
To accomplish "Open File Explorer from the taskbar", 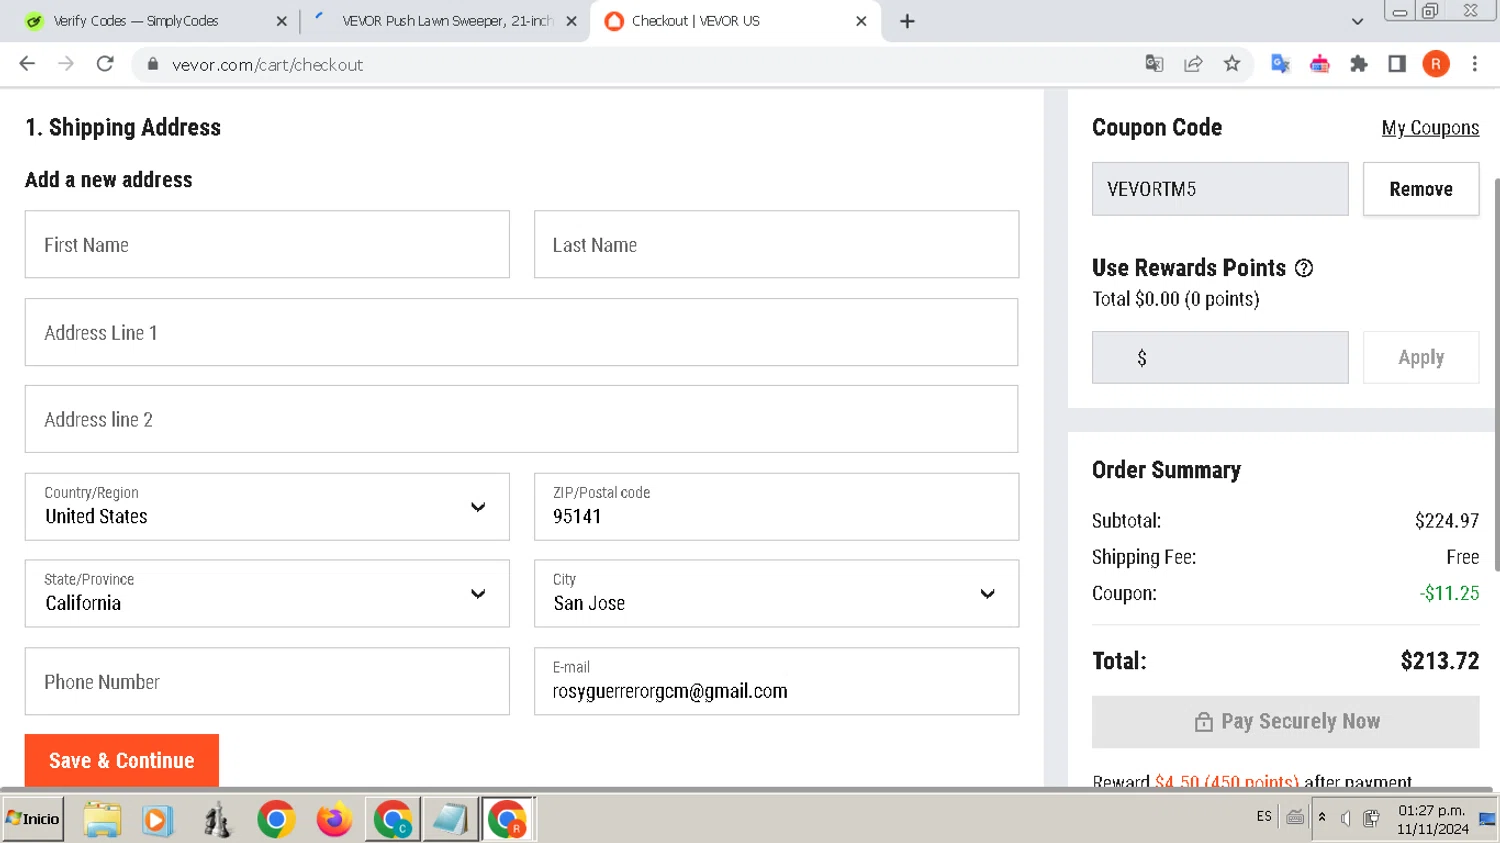I will click(102, 820).
